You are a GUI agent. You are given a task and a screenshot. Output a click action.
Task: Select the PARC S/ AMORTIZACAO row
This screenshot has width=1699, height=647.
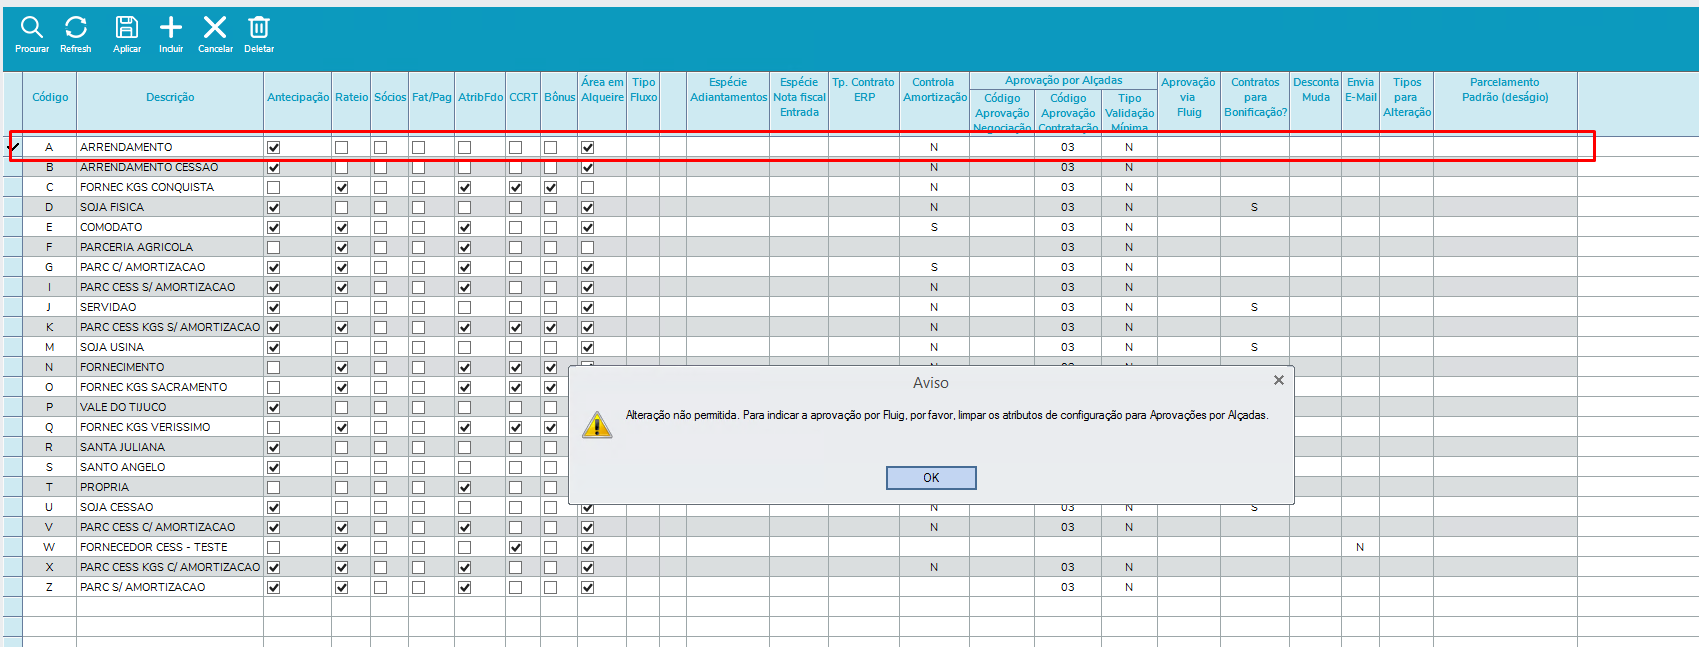790,587
